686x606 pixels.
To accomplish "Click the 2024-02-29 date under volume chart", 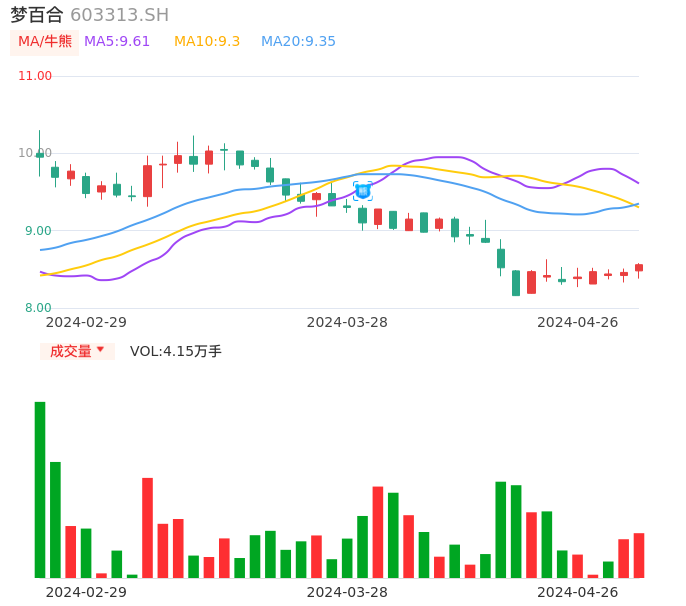I will point(86,592).
